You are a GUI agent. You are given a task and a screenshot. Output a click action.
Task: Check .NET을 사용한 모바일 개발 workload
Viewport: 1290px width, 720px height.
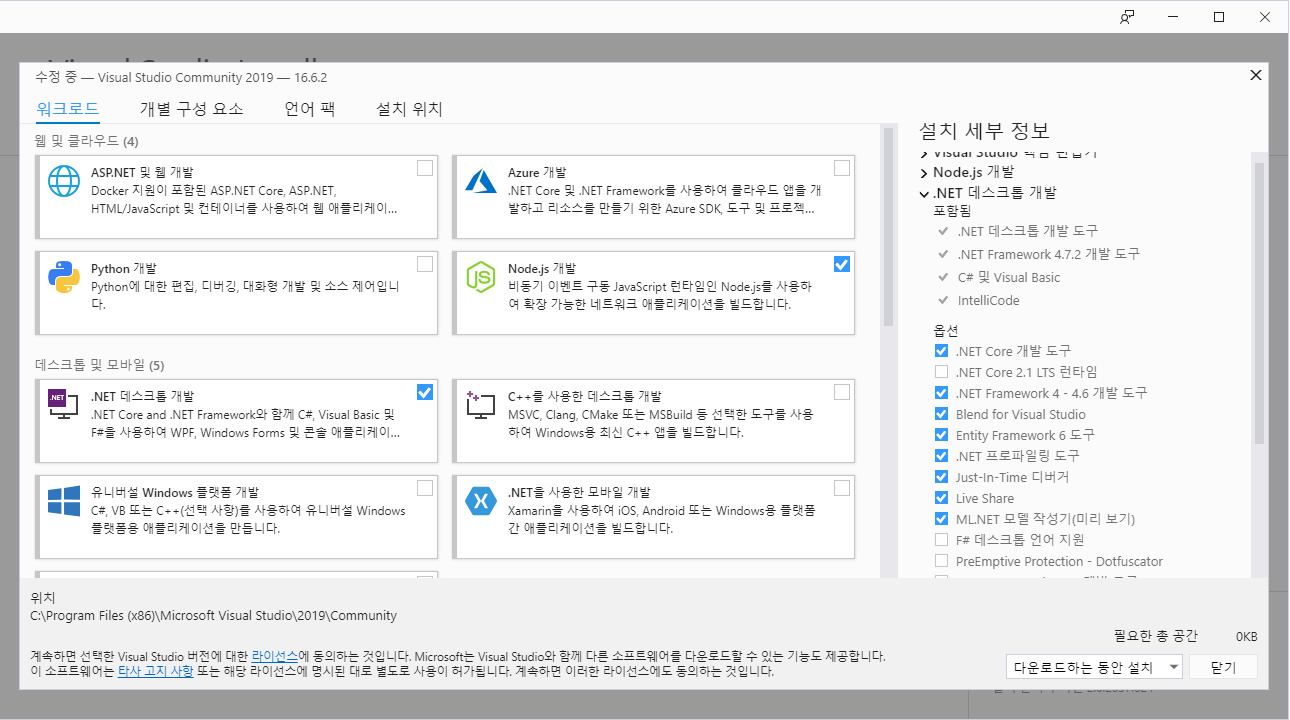[842, 488]
